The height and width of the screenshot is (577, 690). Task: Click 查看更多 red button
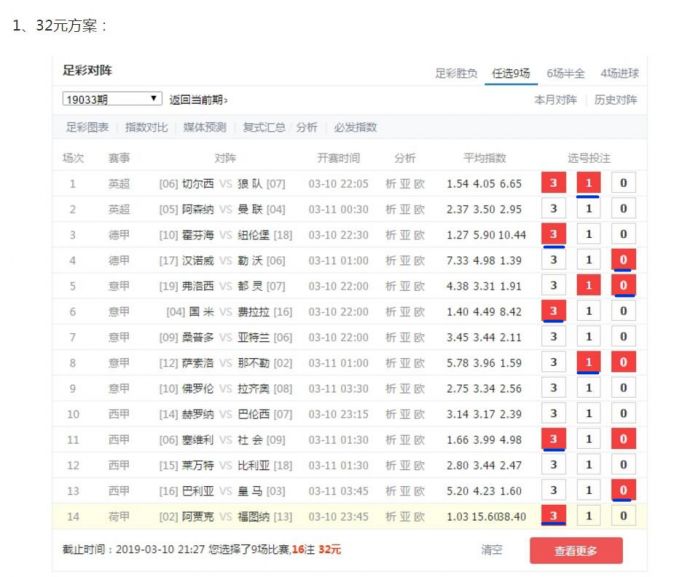[x=575, y=550]
